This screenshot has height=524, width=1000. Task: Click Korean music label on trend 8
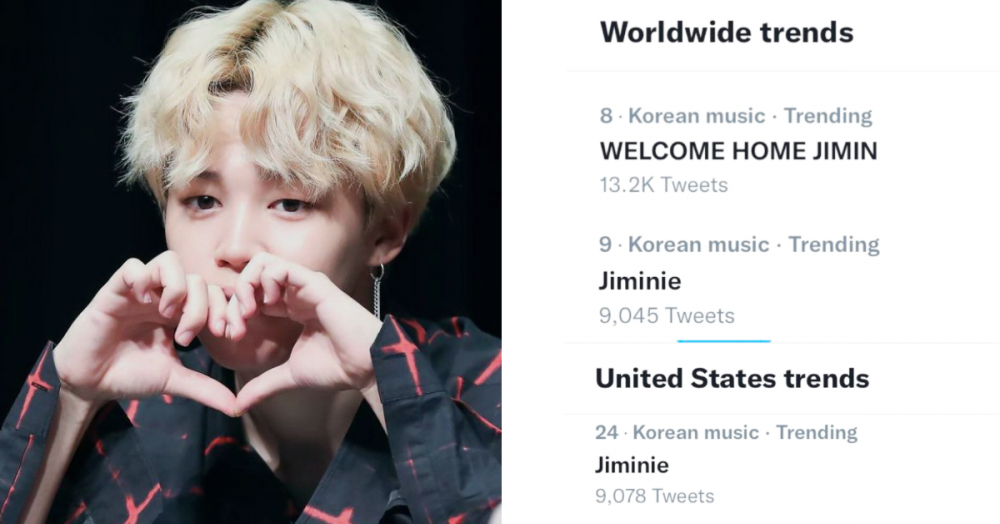click(x=696, y=116)
